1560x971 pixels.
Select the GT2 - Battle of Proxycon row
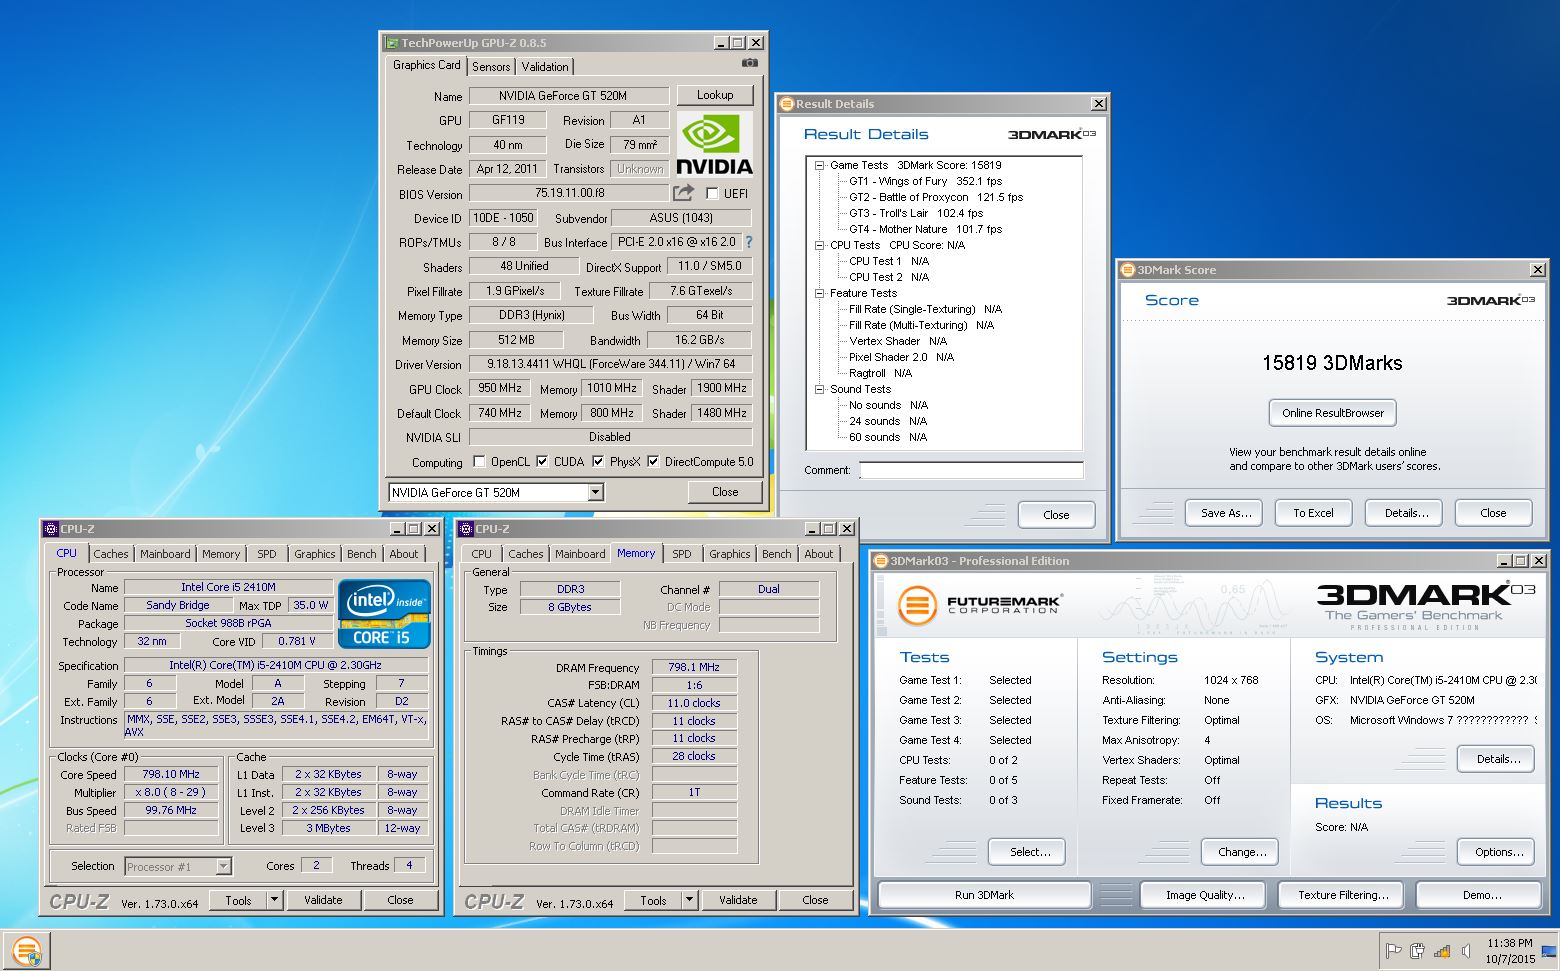click(x=936, y=197)
